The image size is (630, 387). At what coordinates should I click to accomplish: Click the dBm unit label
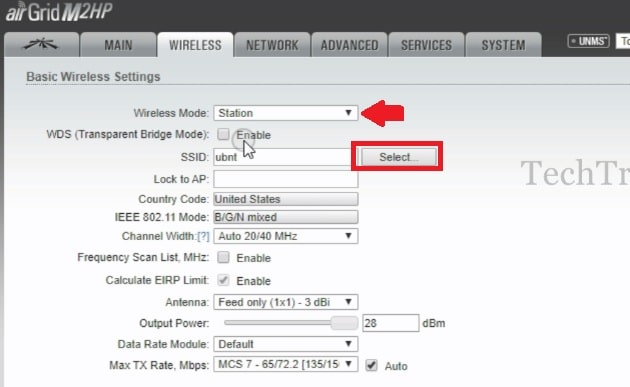tap(434, 323)
